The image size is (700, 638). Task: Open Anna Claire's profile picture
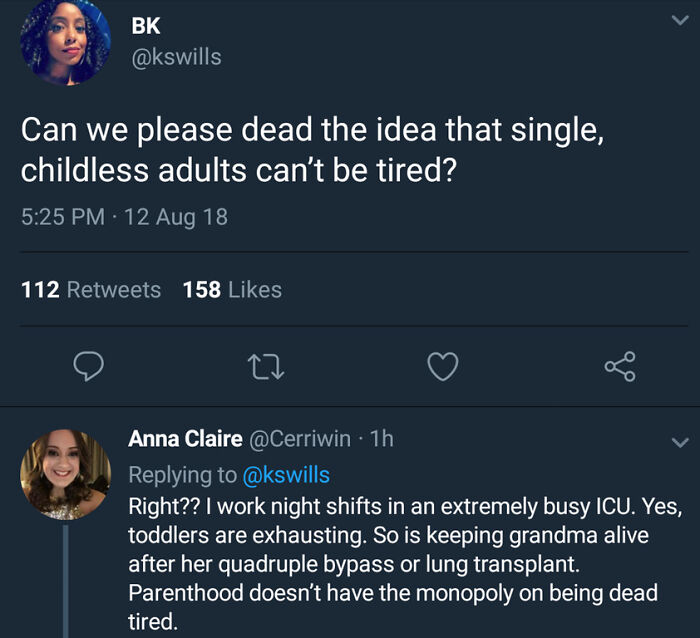pyautogui.click(x=65, y=474)
